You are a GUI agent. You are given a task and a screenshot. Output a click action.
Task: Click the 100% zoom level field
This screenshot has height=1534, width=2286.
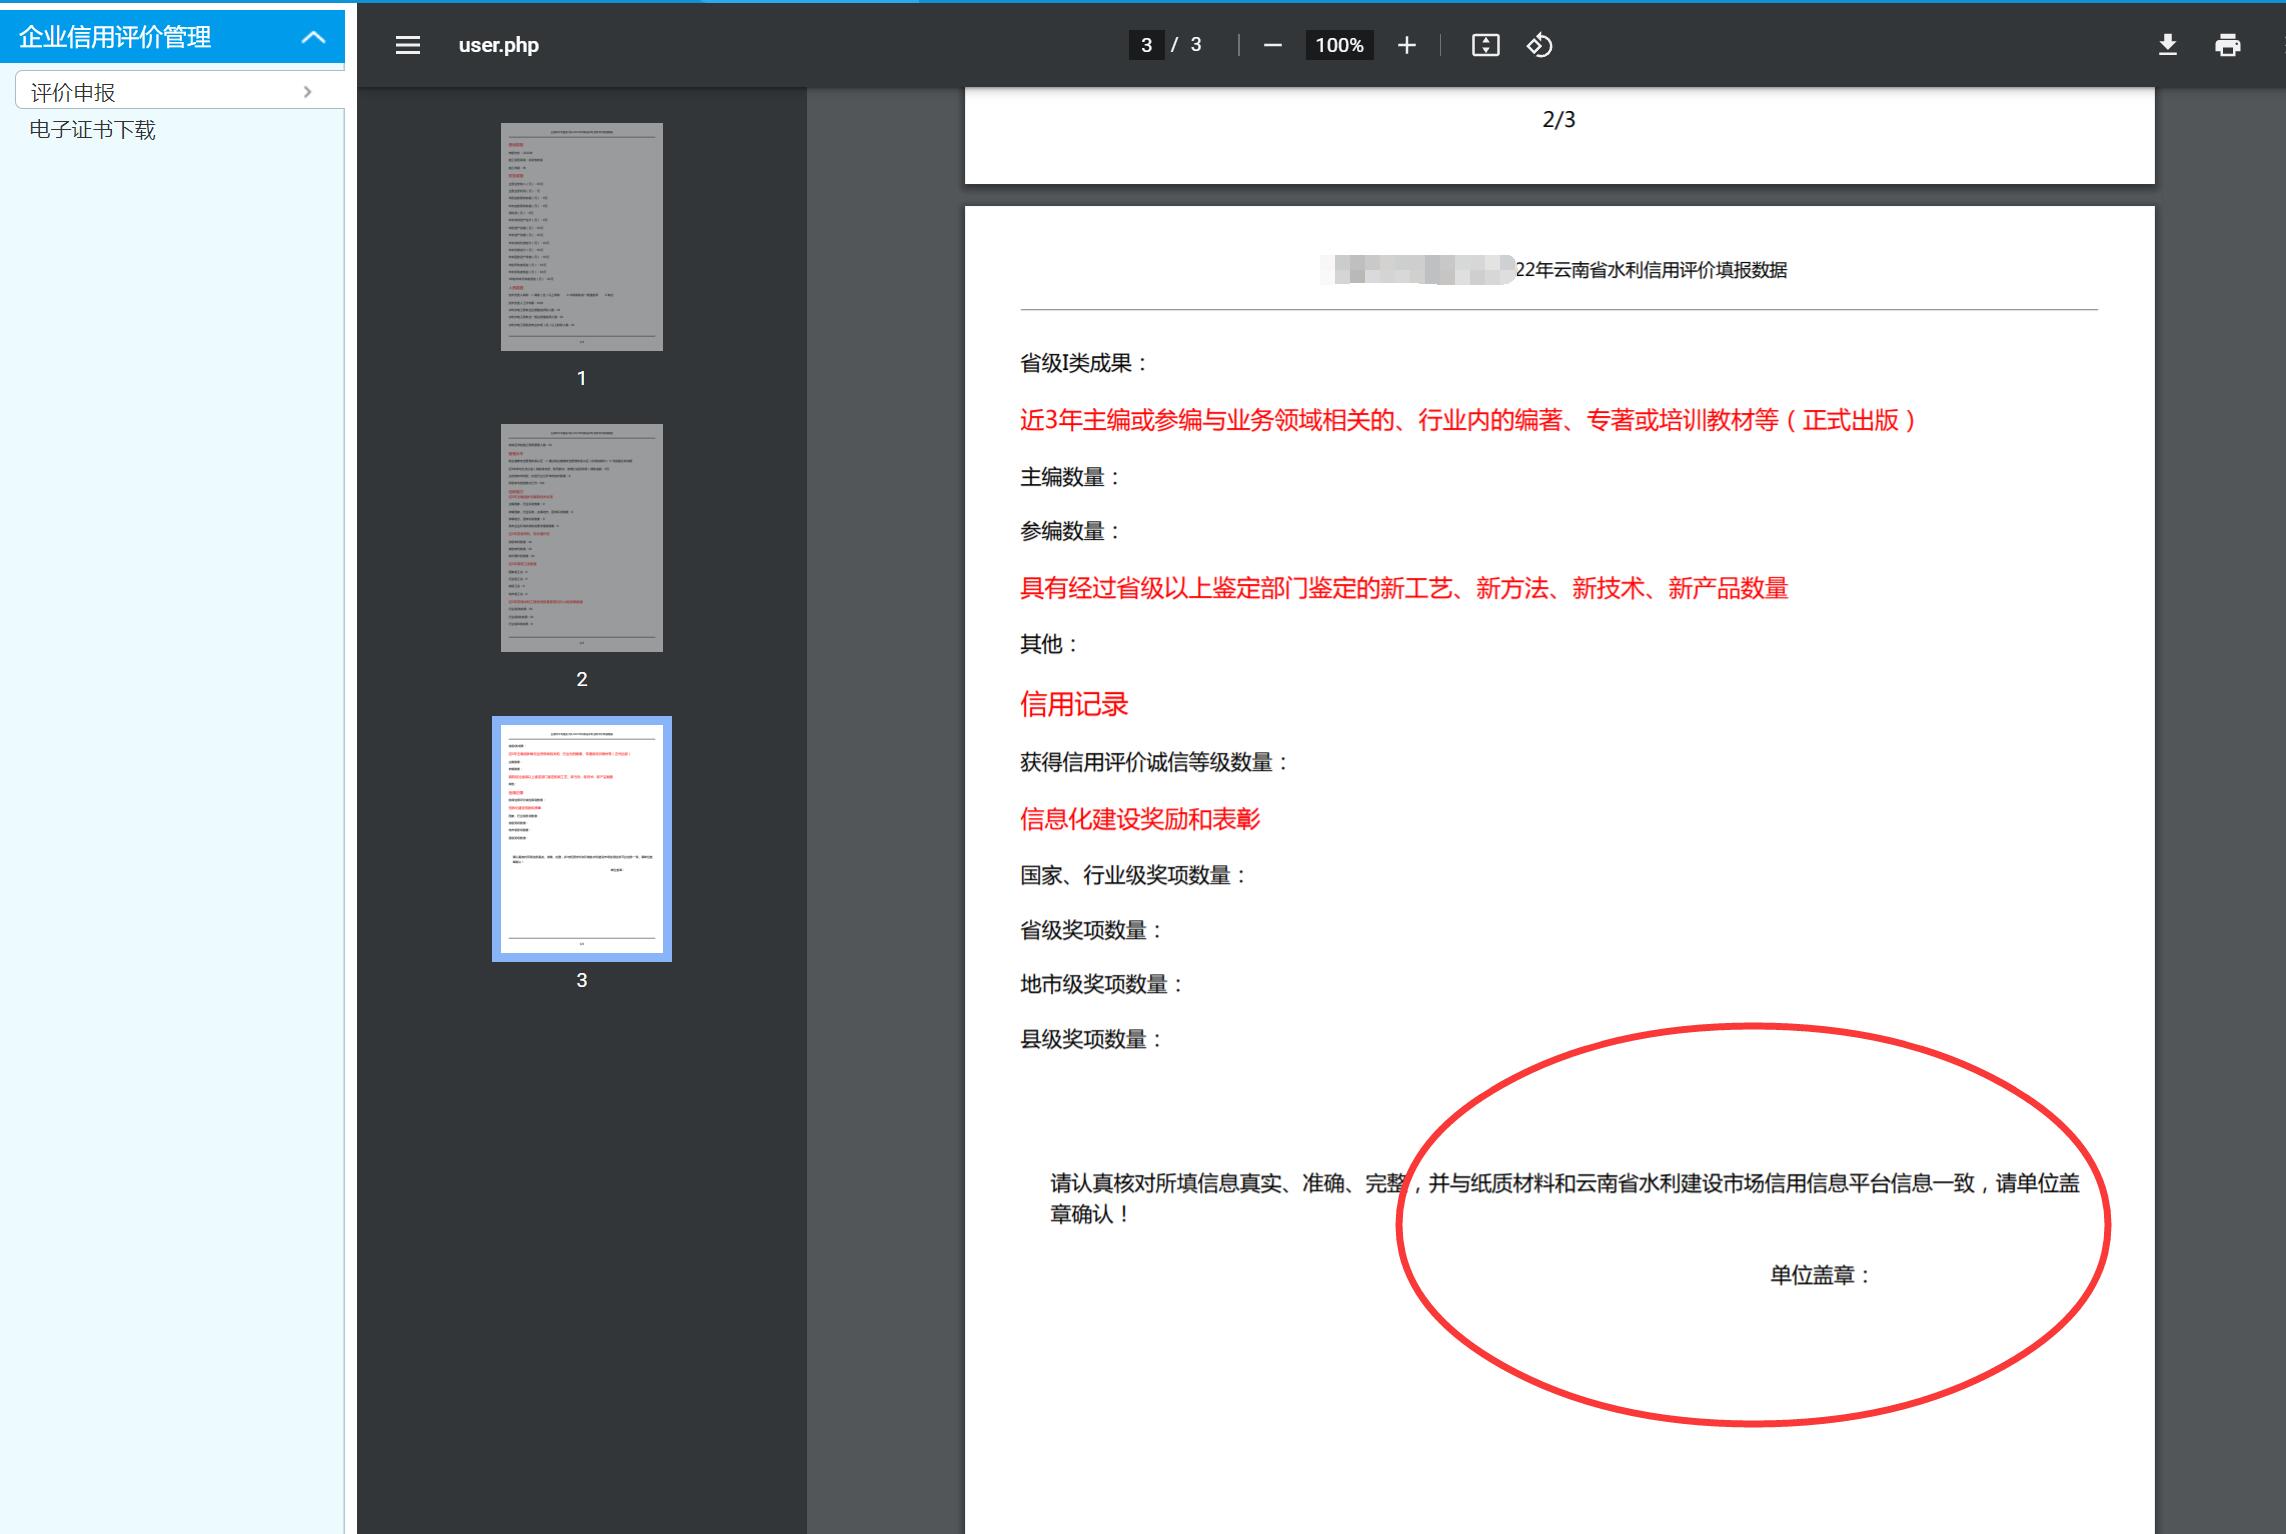click(1339, 45)
